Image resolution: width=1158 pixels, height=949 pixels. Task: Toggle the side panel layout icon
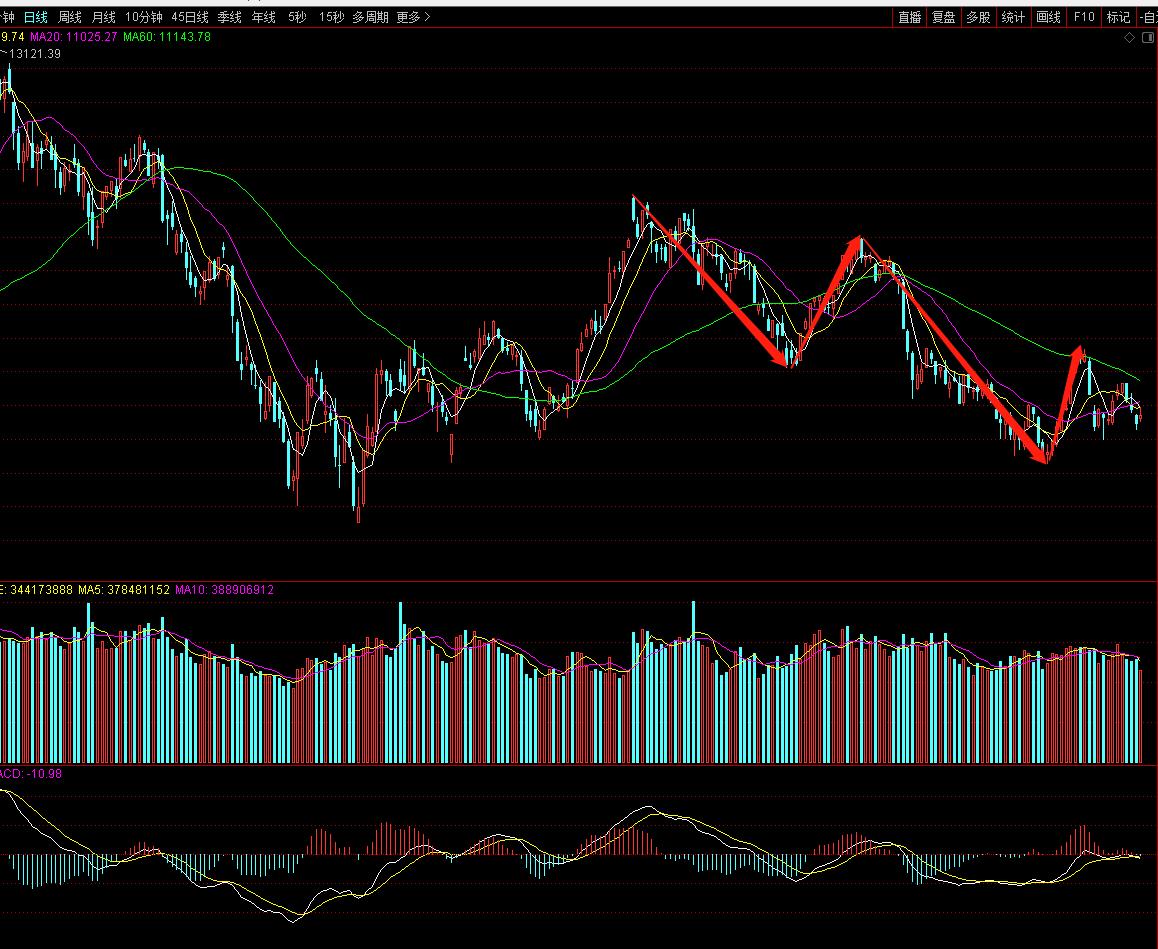coord(1148,38)
